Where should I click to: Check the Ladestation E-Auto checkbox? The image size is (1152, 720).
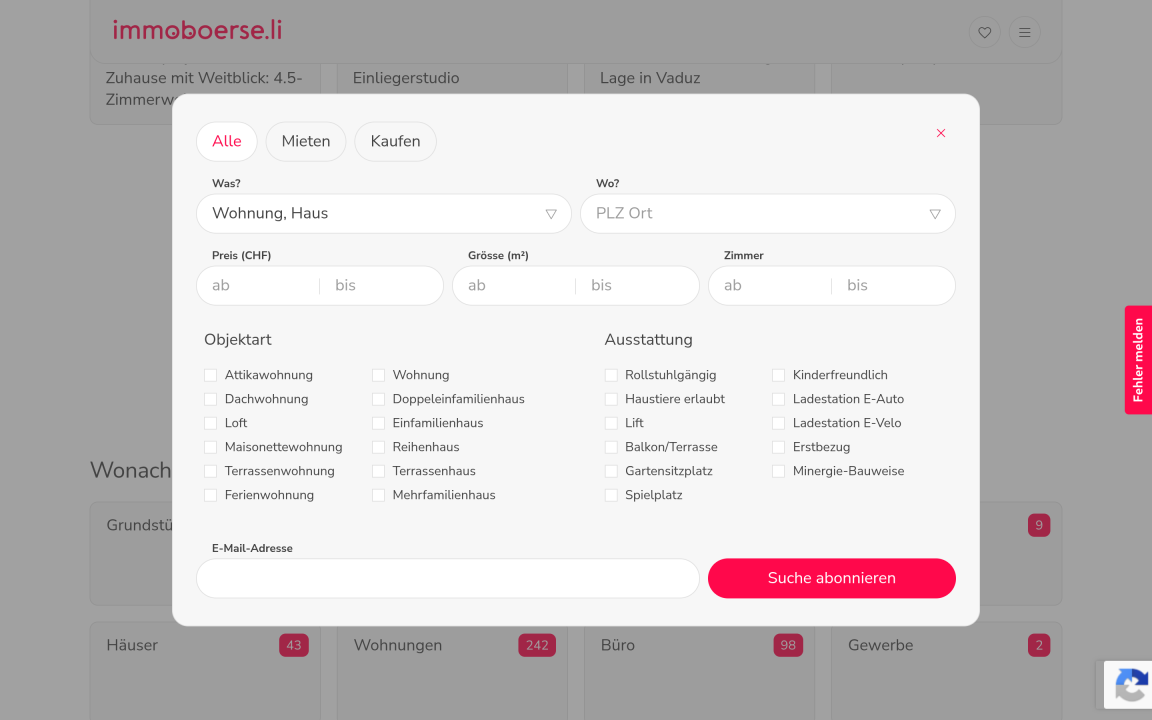(779, 400)
